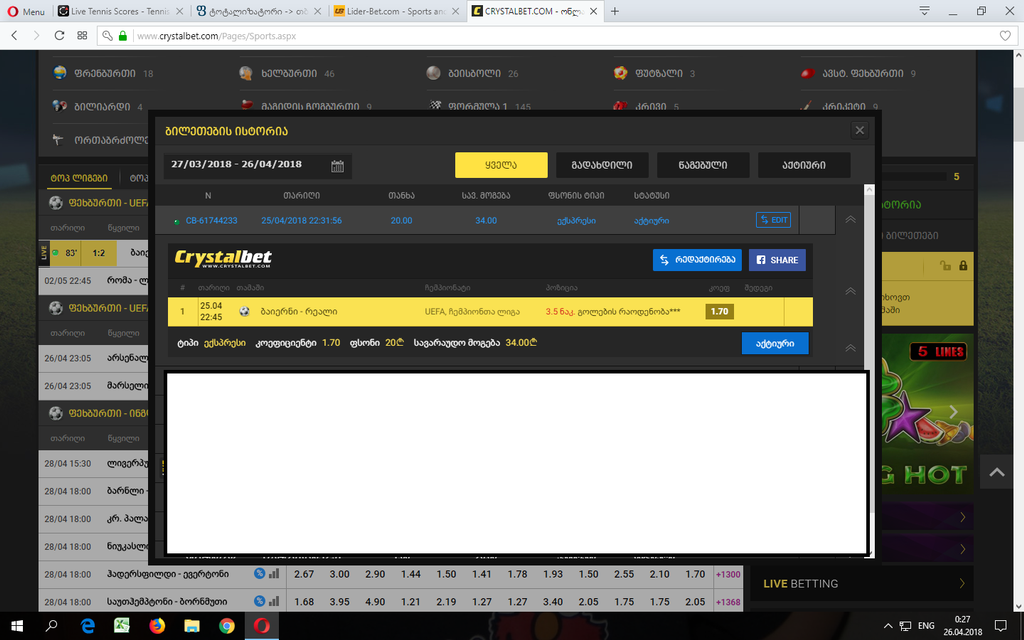
Task: Click the football icon beside ბაიერნი - რეალი
Action: (244, 312)
